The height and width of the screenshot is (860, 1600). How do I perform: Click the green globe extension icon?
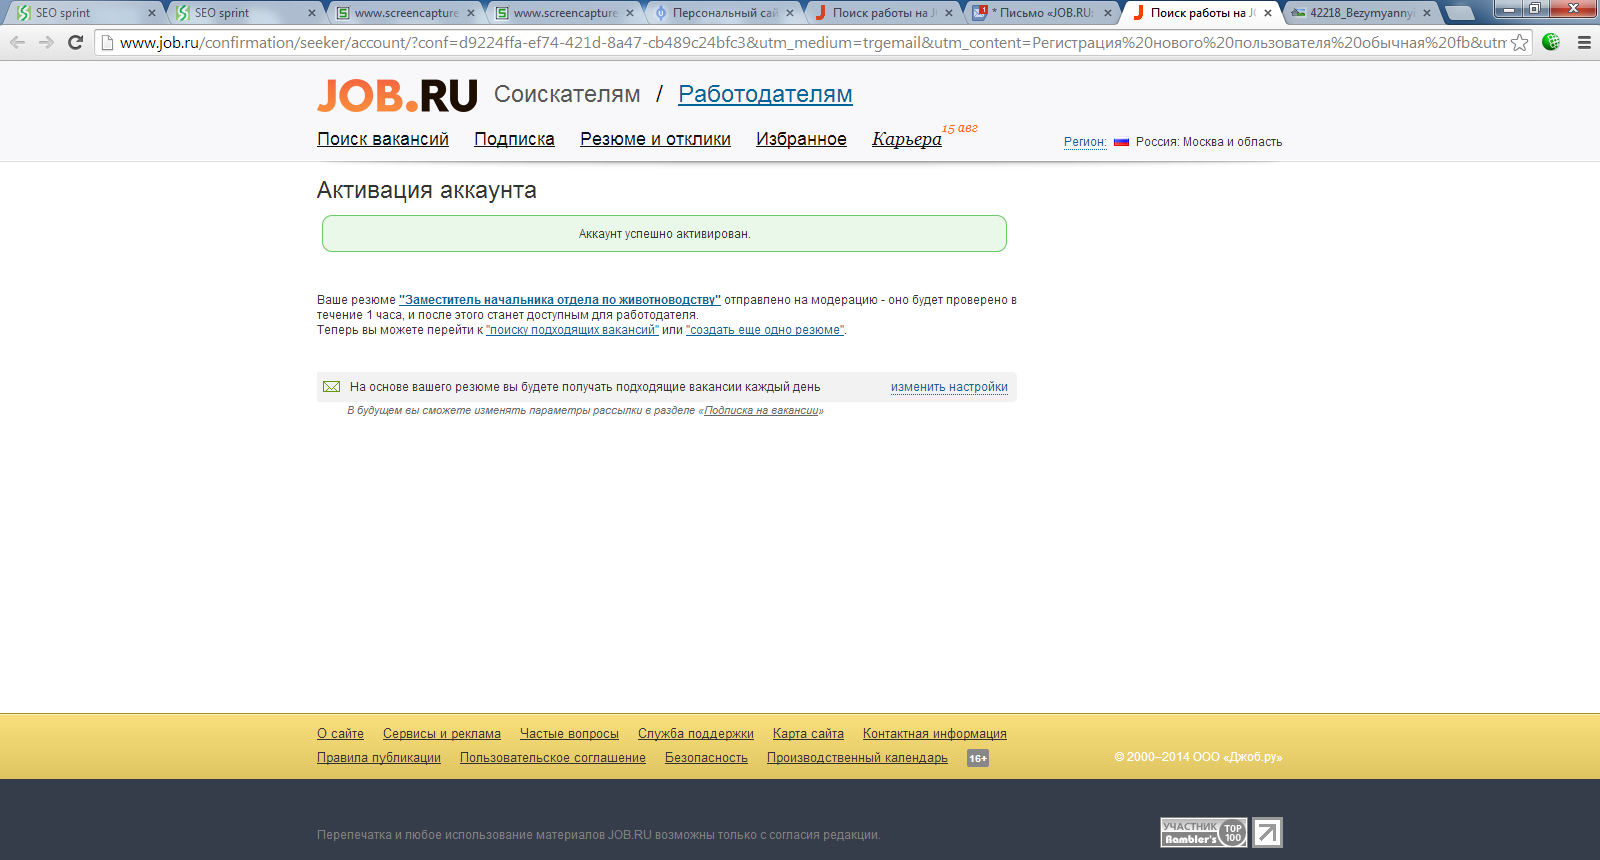[1551, 42]
